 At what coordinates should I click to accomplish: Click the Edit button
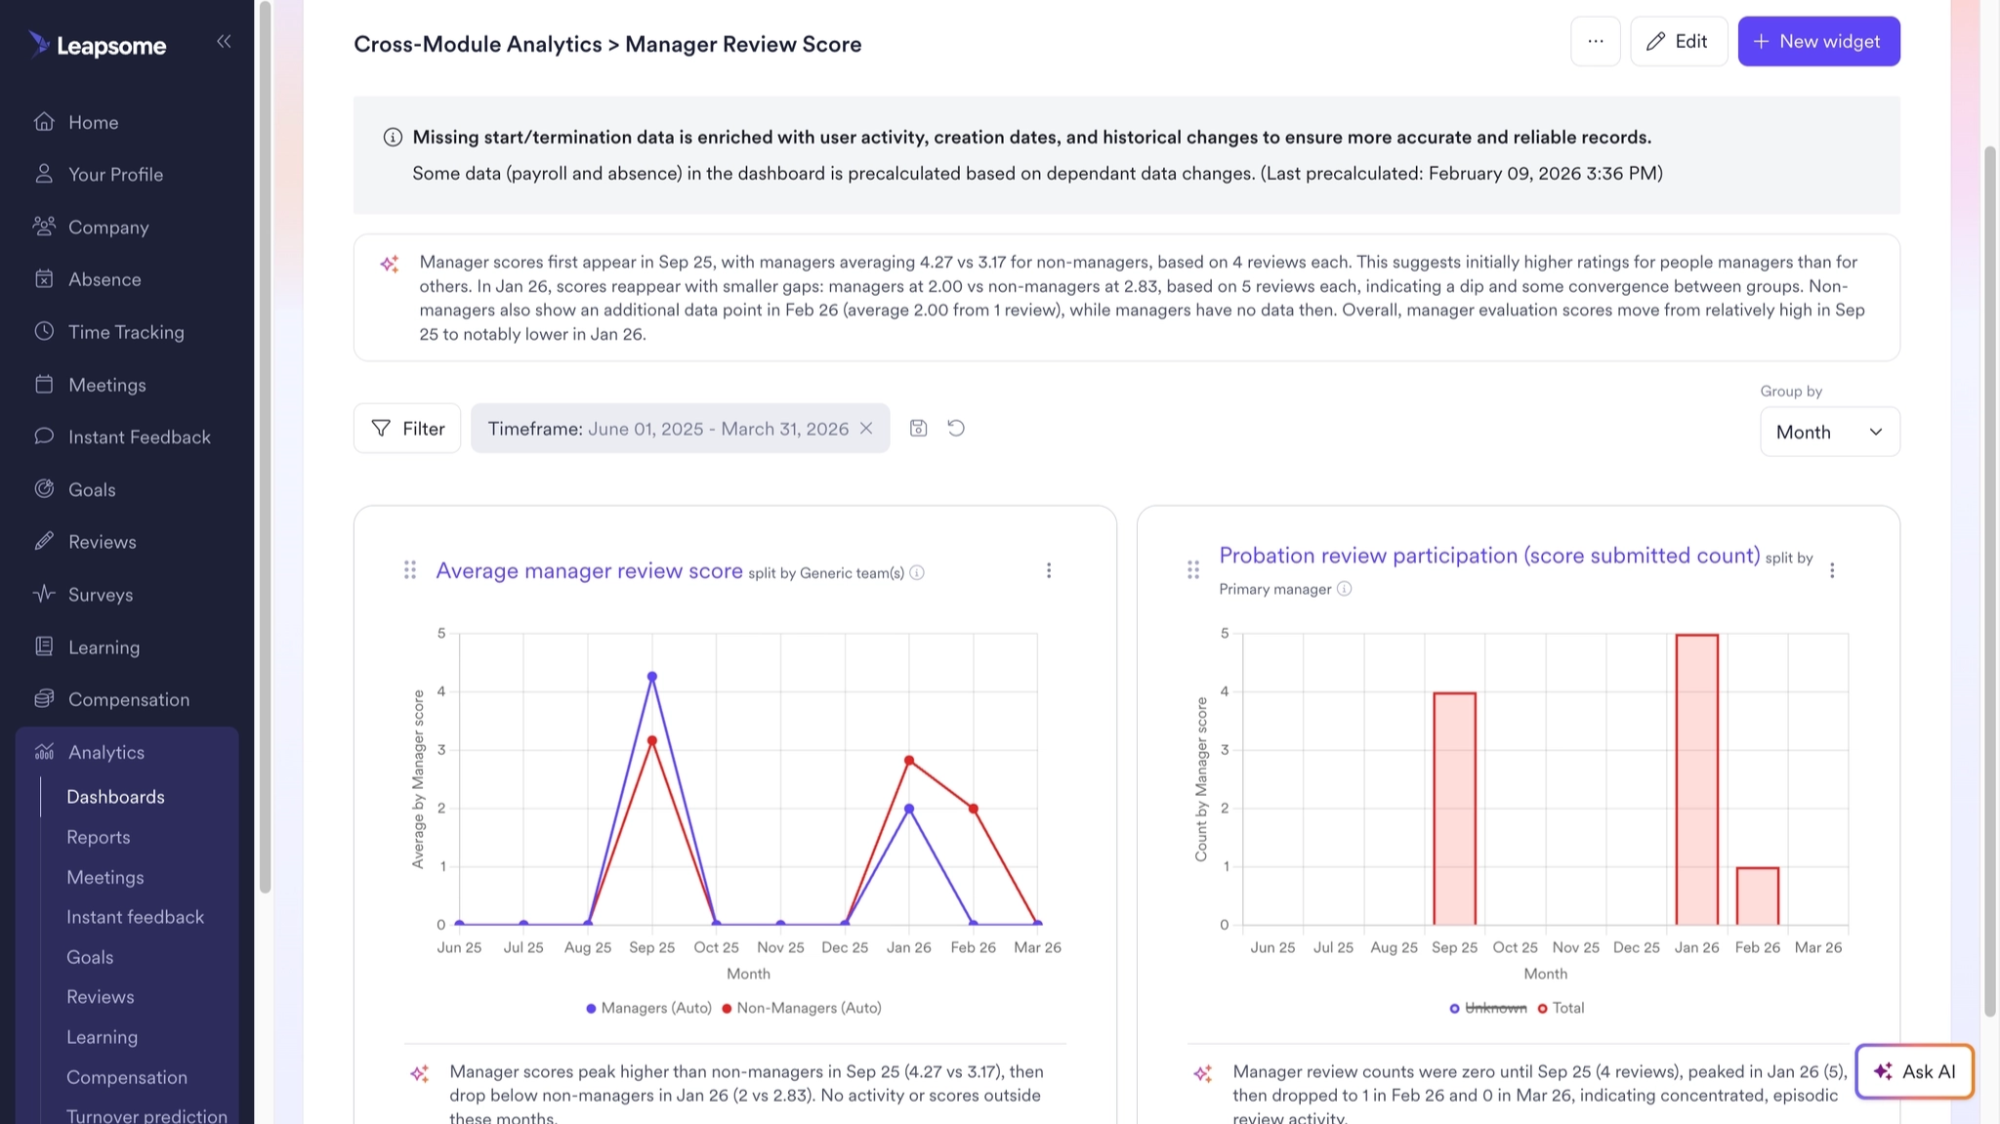(x=1679, y=41)
